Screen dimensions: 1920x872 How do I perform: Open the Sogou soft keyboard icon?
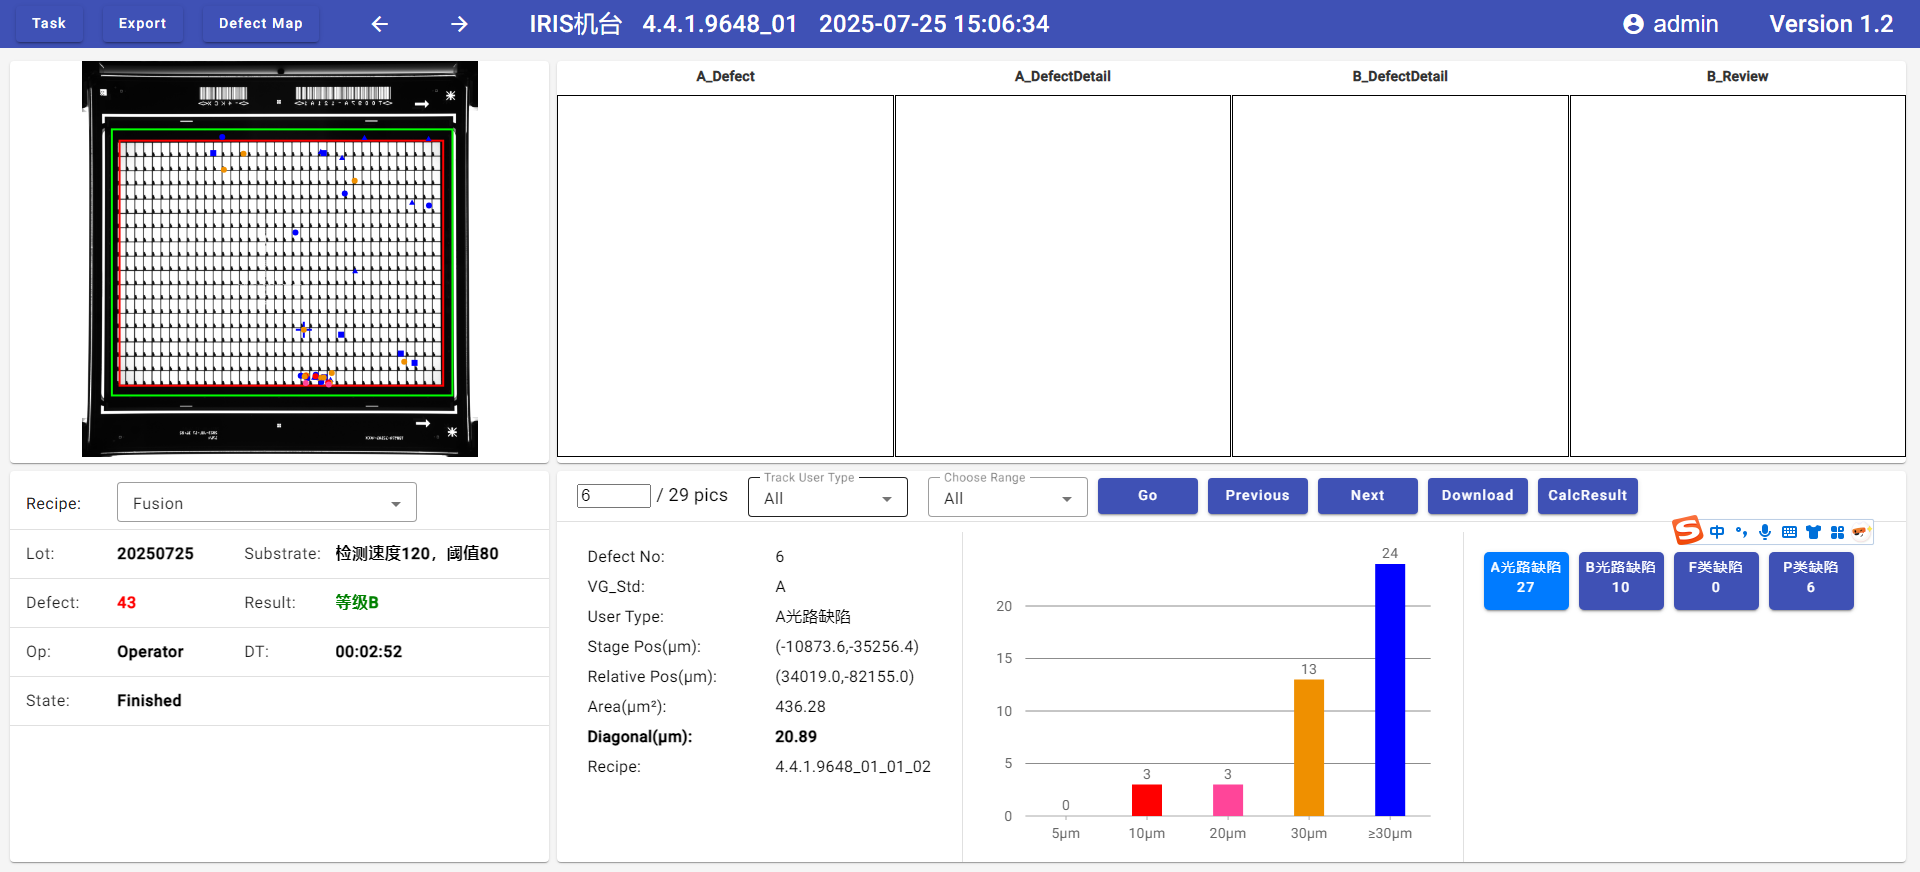coord(1789,532)
